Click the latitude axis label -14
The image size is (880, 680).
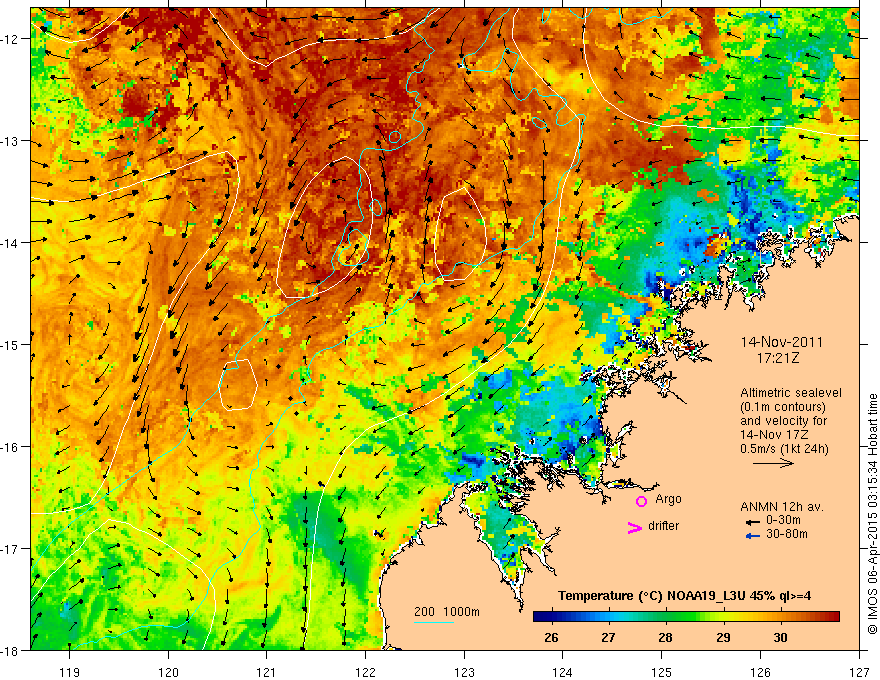12,243
